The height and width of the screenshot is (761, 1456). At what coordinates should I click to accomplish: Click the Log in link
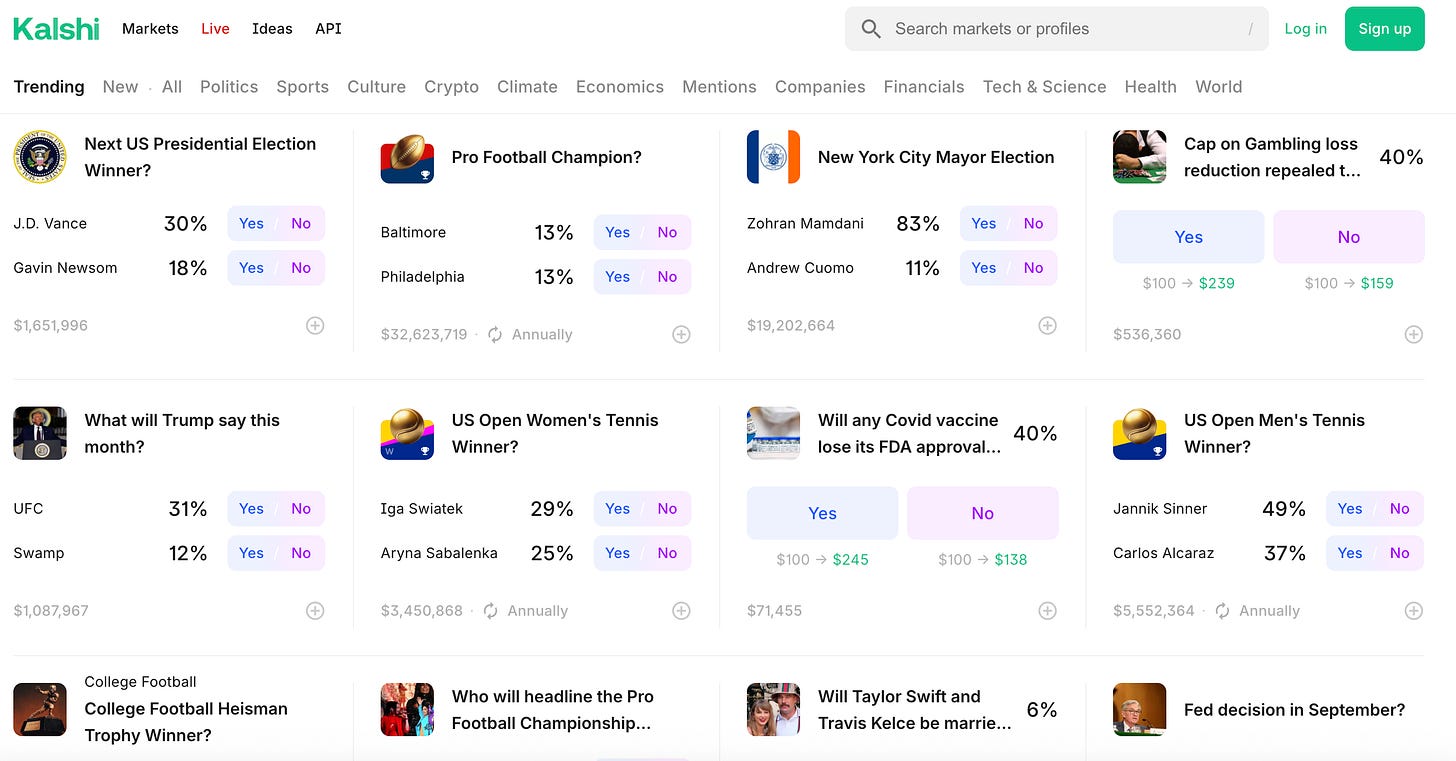(1305, 29)
